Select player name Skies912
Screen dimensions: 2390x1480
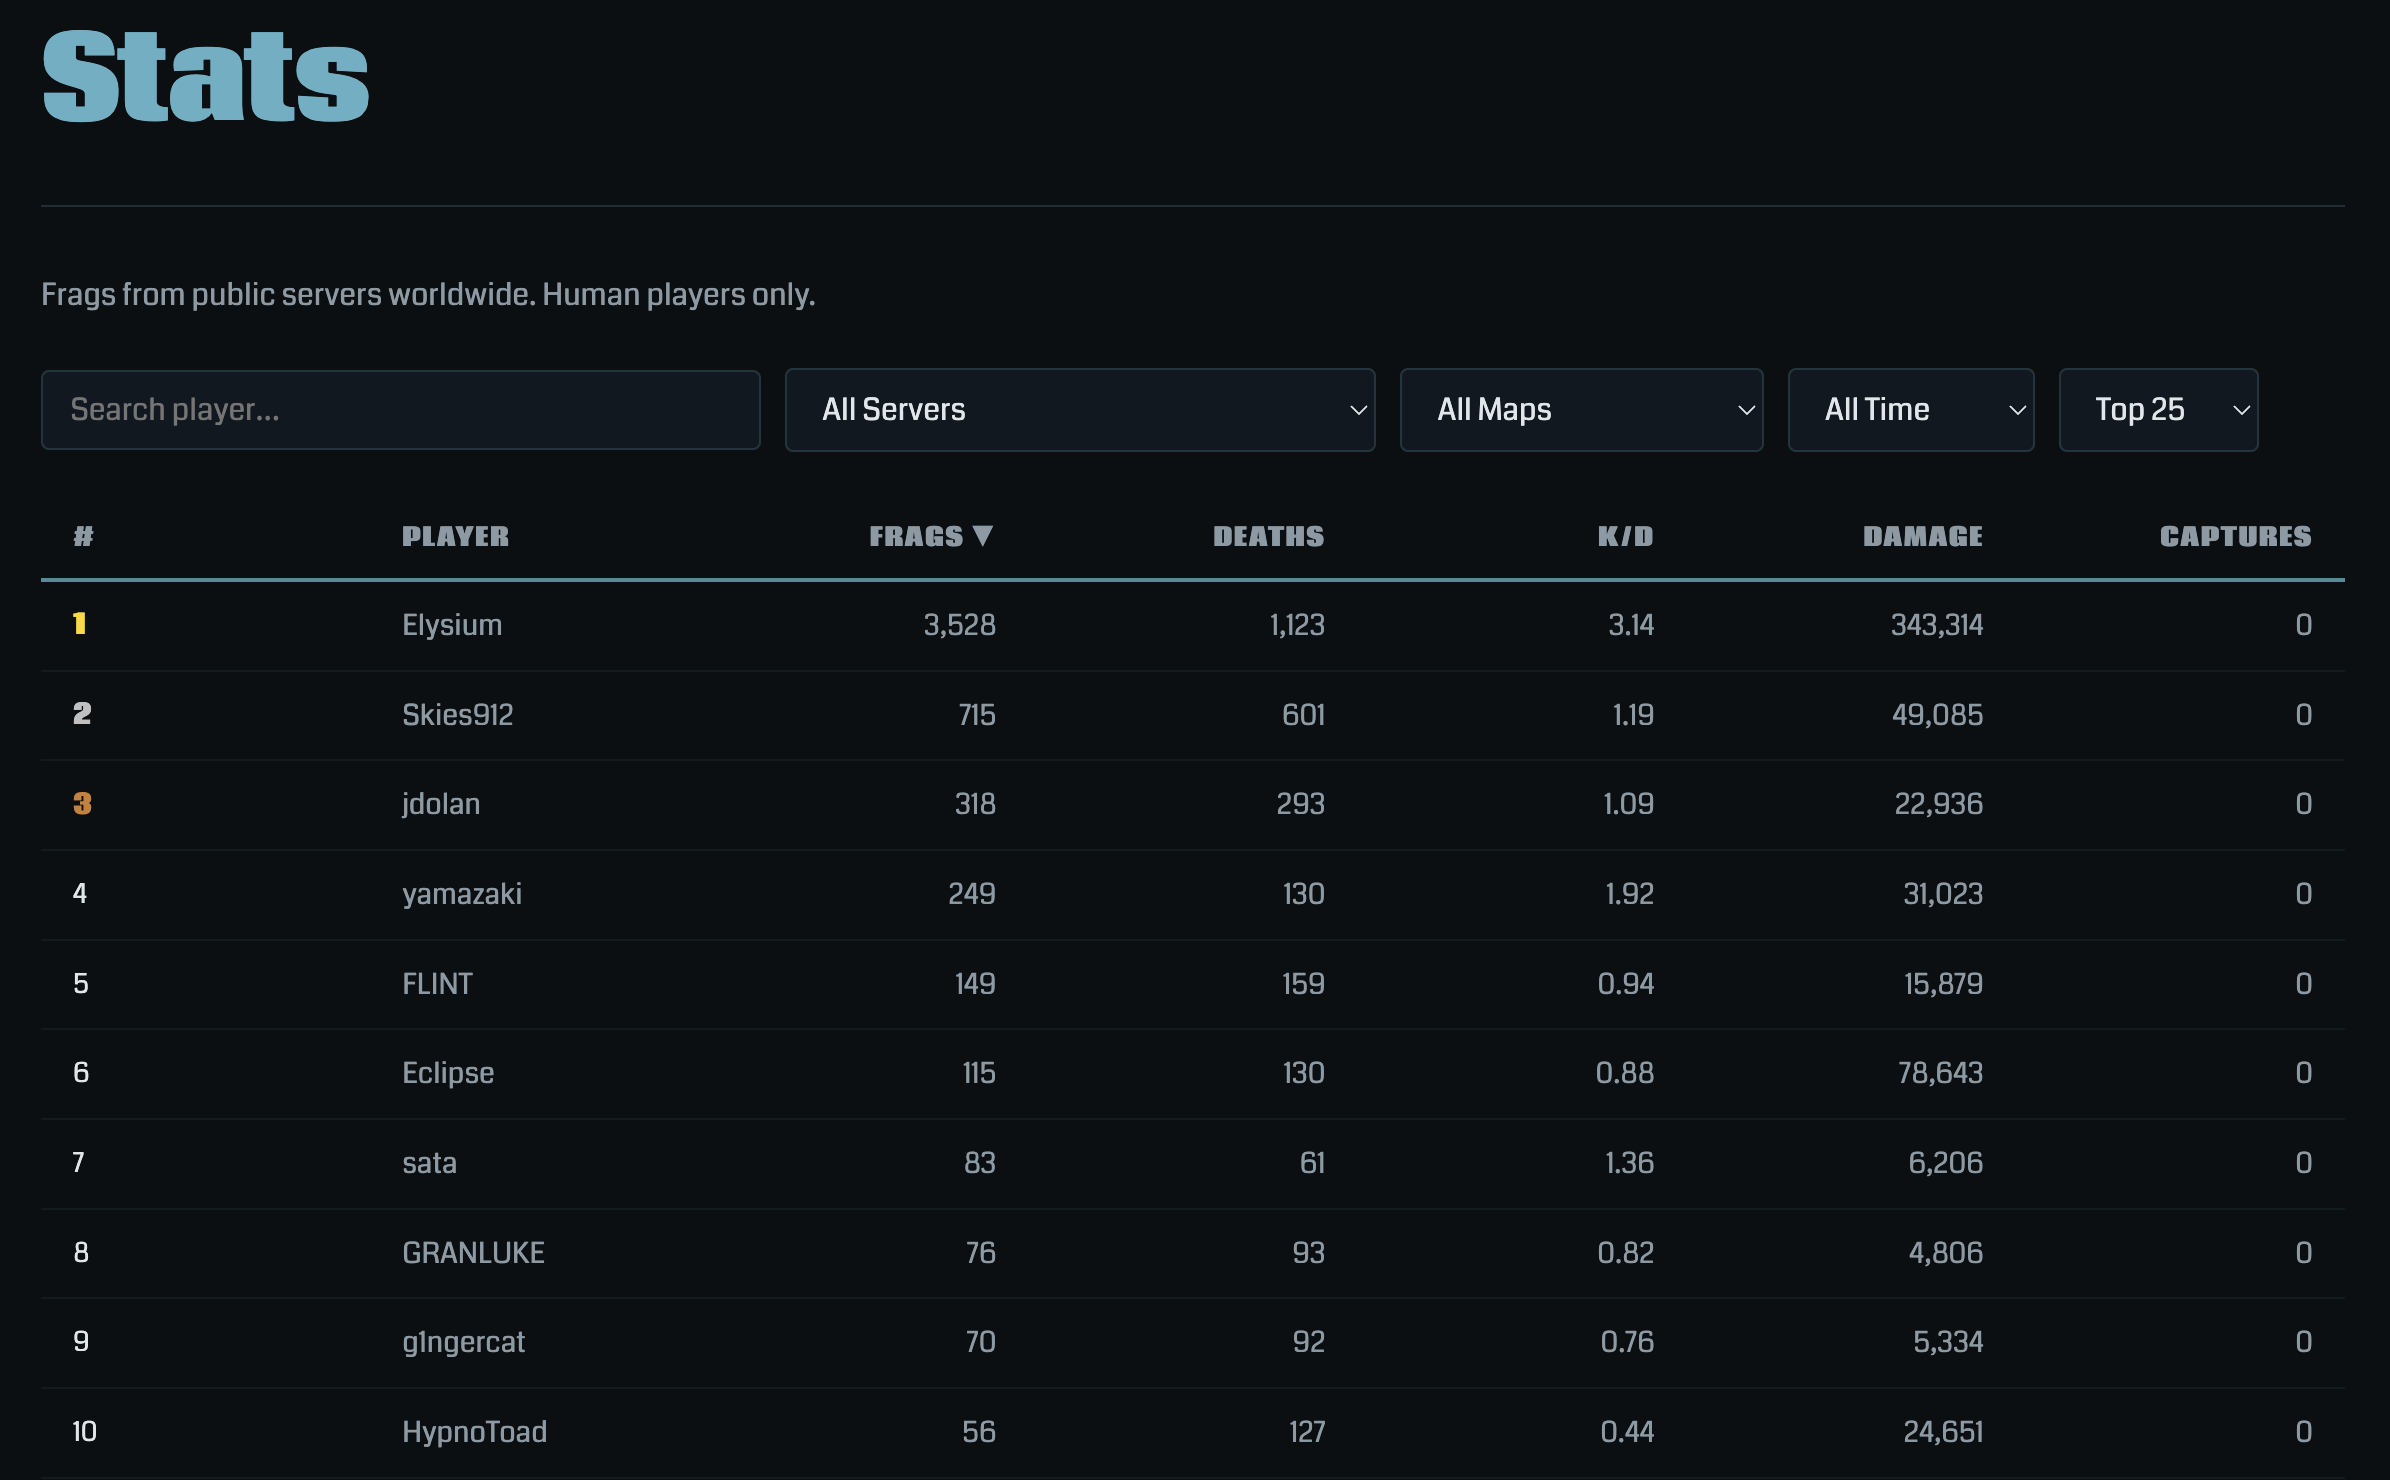(x=457, y=715)
